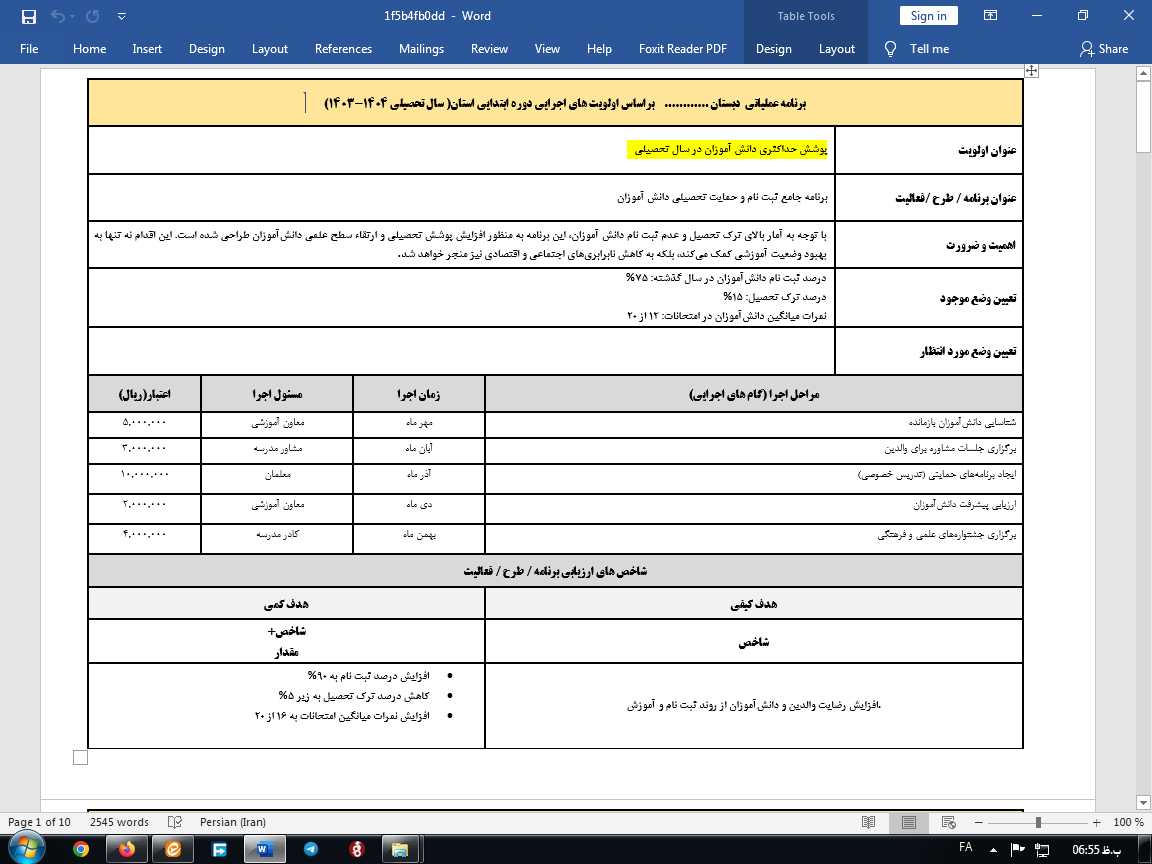Image resolution: width=1152 pixels, height=864 pixels.
Task: Click the network tray icon
Action: (x=1041, y=849)
